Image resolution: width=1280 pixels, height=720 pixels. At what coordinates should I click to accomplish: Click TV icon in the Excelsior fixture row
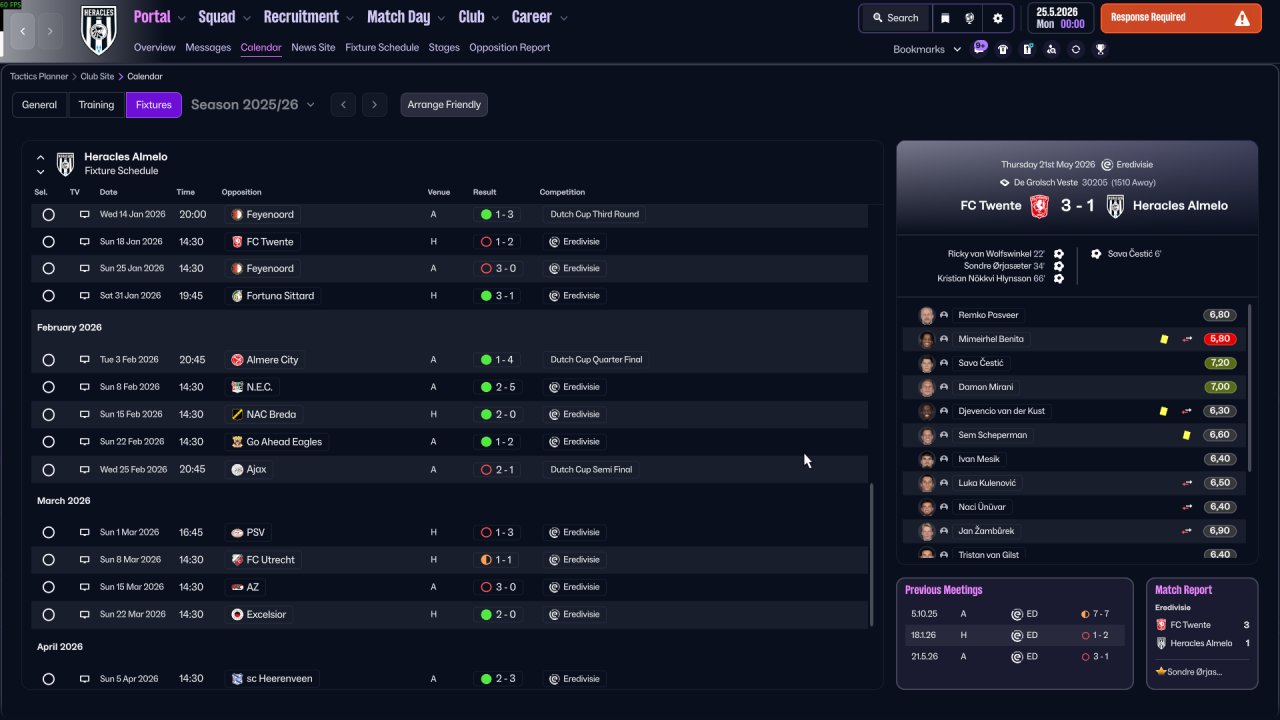85,614
